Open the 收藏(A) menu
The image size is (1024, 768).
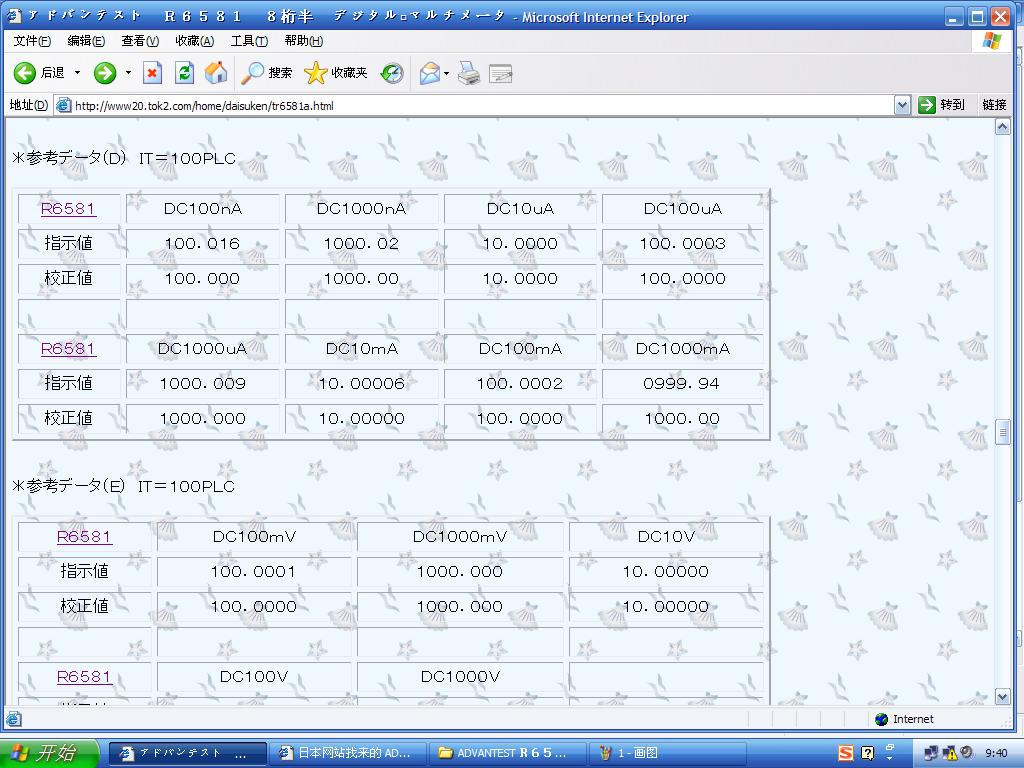pyautogui.click(x=195, y=41)
